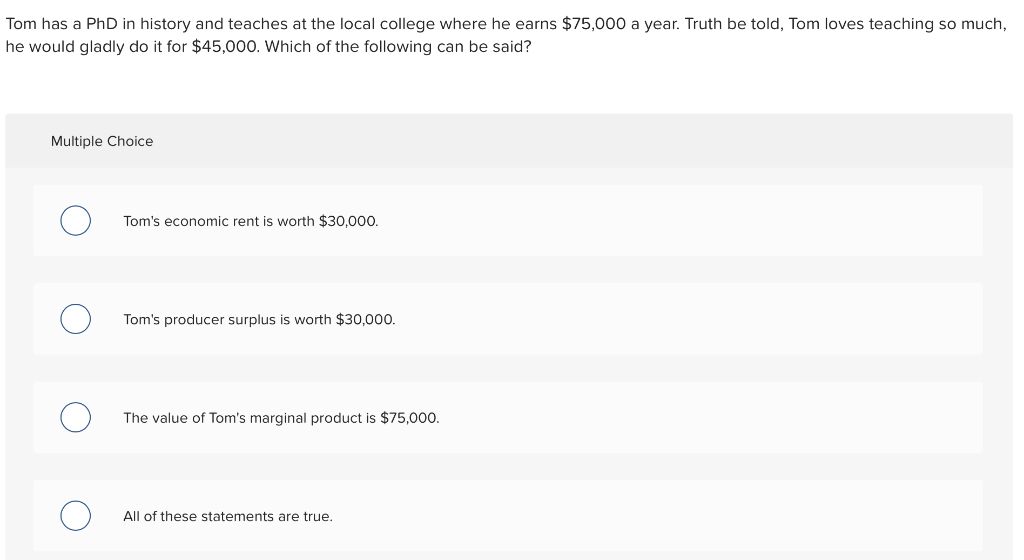The width and height of the screenshot is (1024, 560).
Task: Click "$30,000" in the producer surplus option
Action: click(365, 319)
